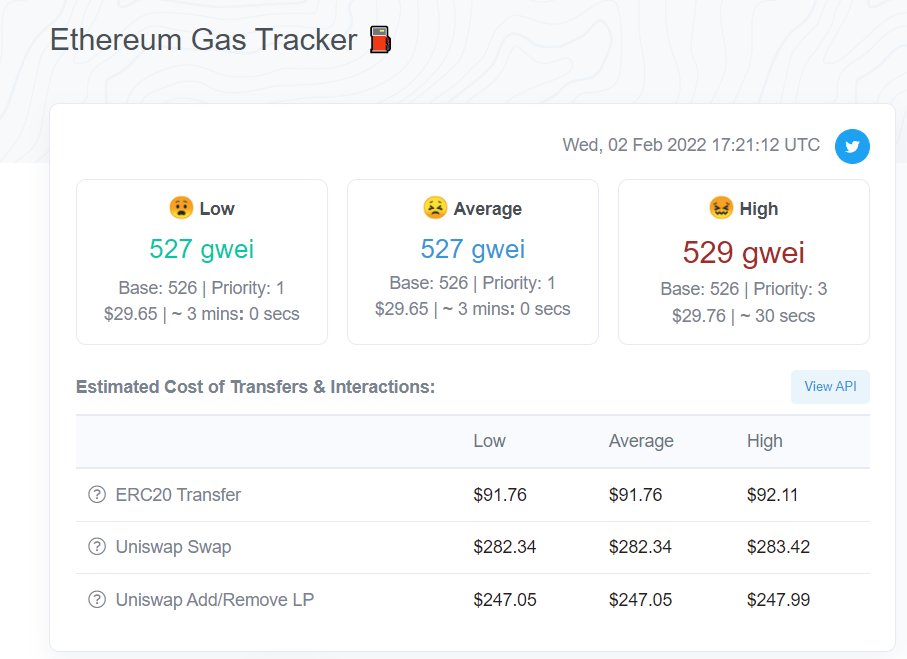Click the 529 gwei high value
Viewport: 907px width, 659px height.
pos(743,252)
